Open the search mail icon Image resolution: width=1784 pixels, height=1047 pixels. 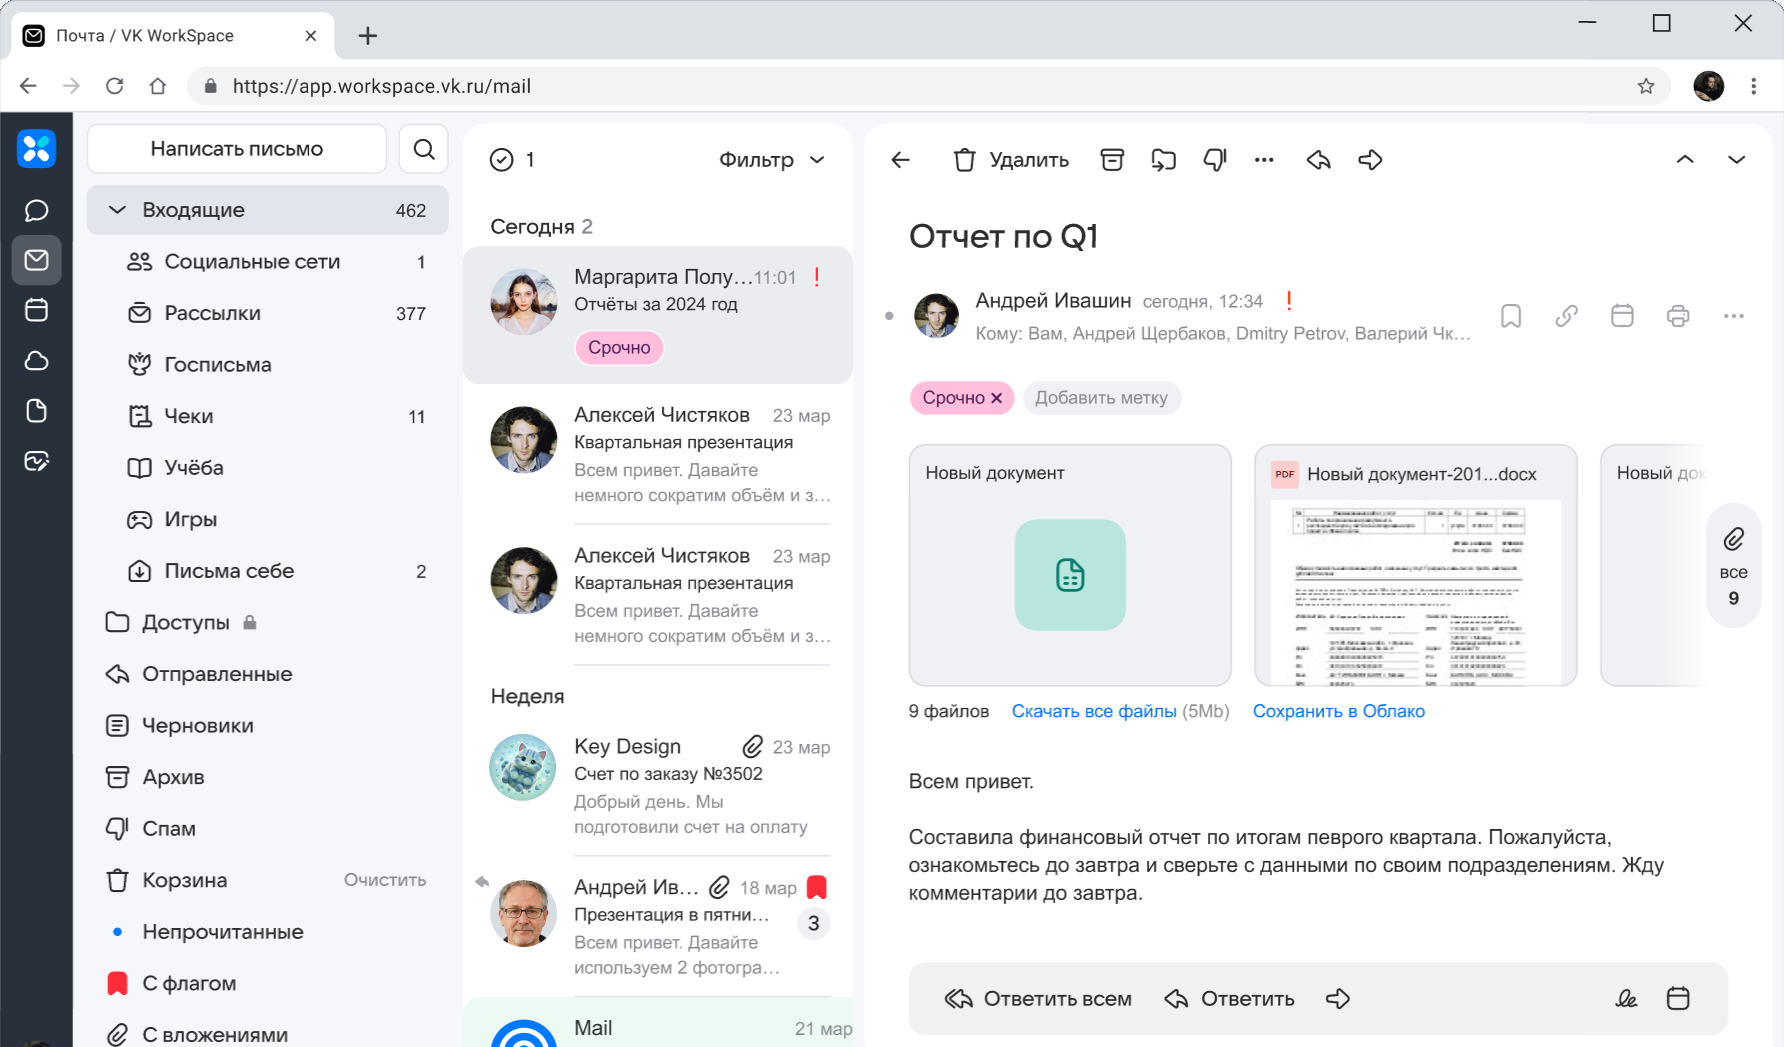[424, 149]
